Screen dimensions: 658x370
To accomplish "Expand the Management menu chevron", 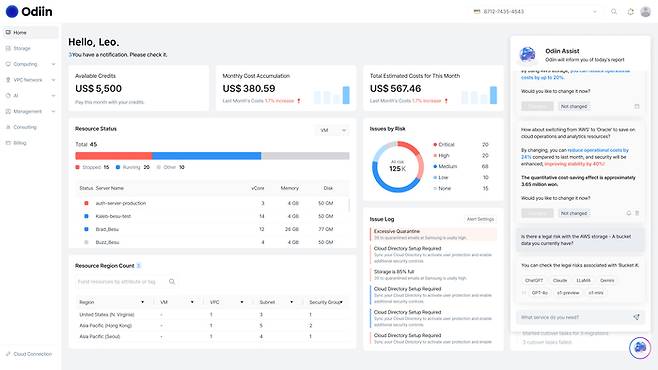I will [53, 112].
